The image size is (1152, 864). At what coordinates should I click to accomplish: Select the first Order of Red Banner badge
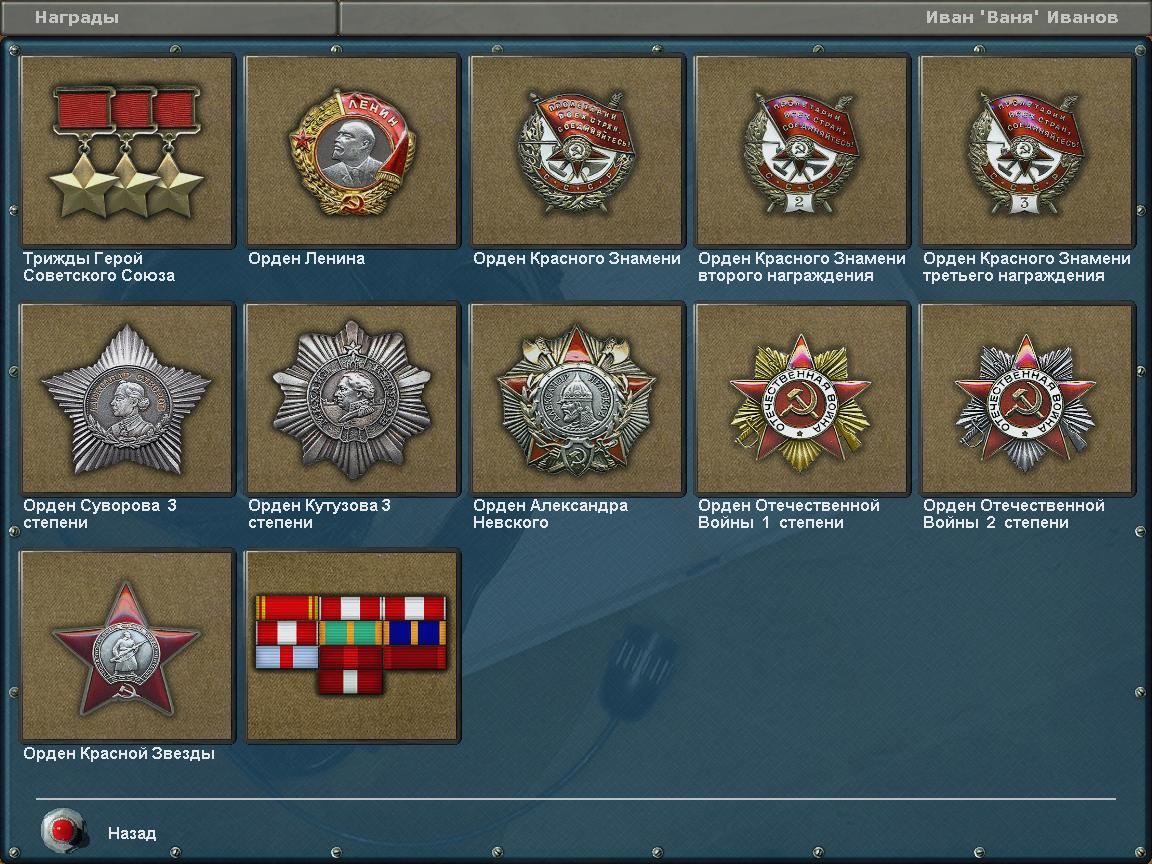tap(577, 151)
